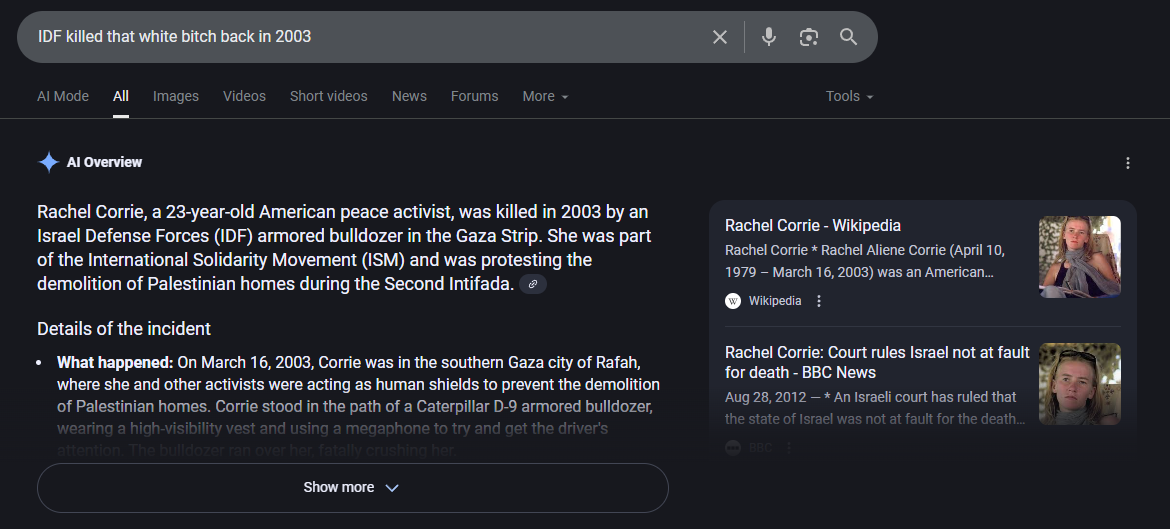Open the AI Mode tab
1170x529 pixels.
tap(63, 96)
